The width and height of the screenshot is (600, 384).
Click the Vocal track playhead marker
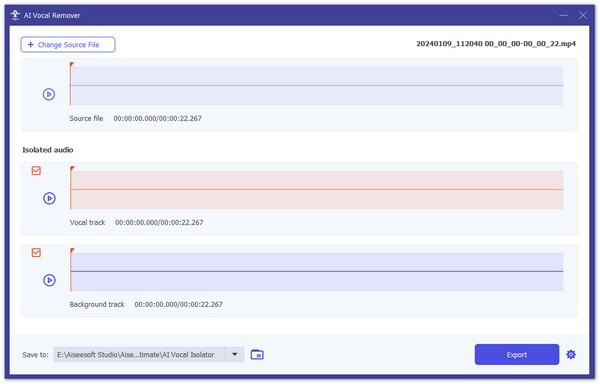72,169
